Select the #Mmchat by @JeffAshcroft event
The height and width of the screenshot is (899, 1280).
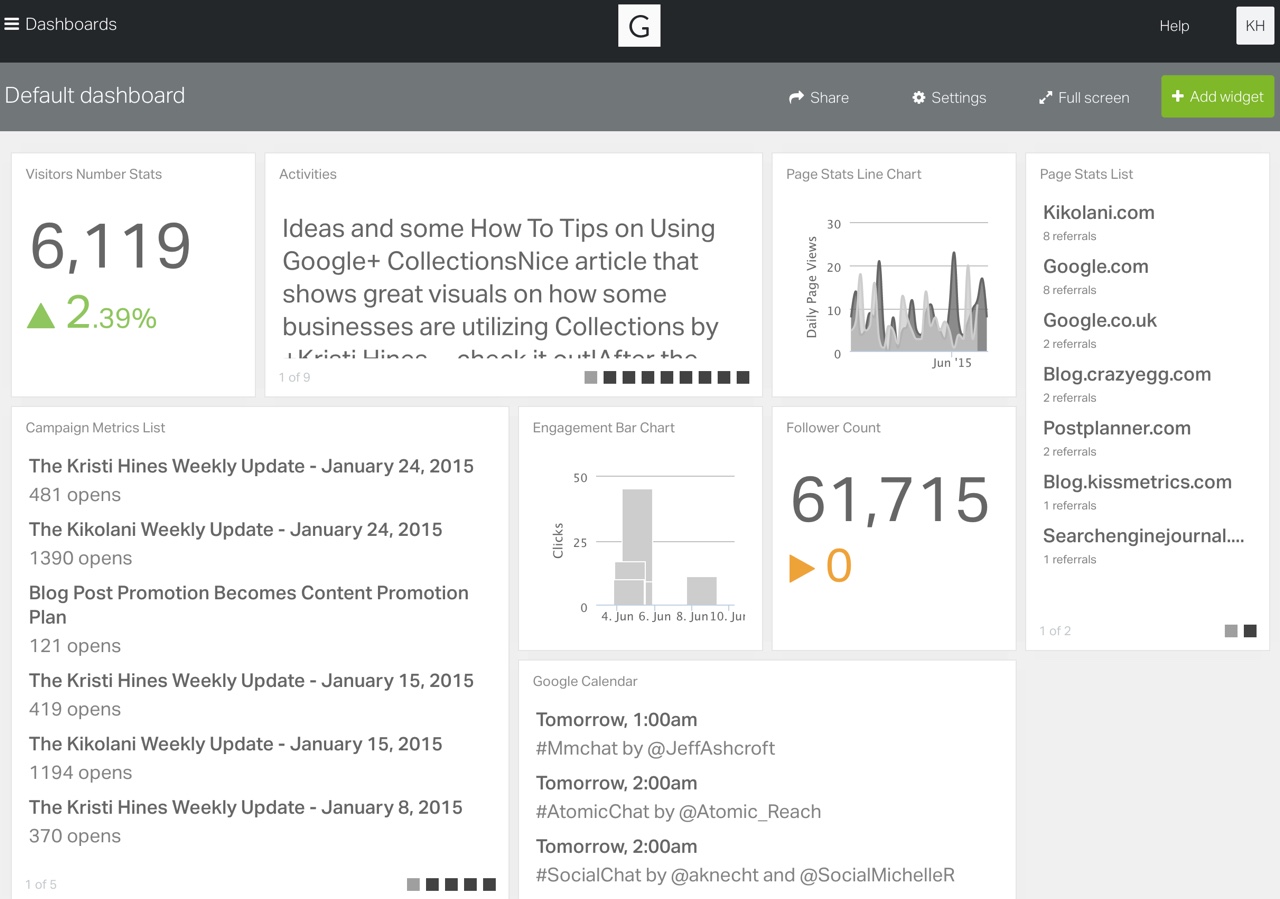click(655, 748)
